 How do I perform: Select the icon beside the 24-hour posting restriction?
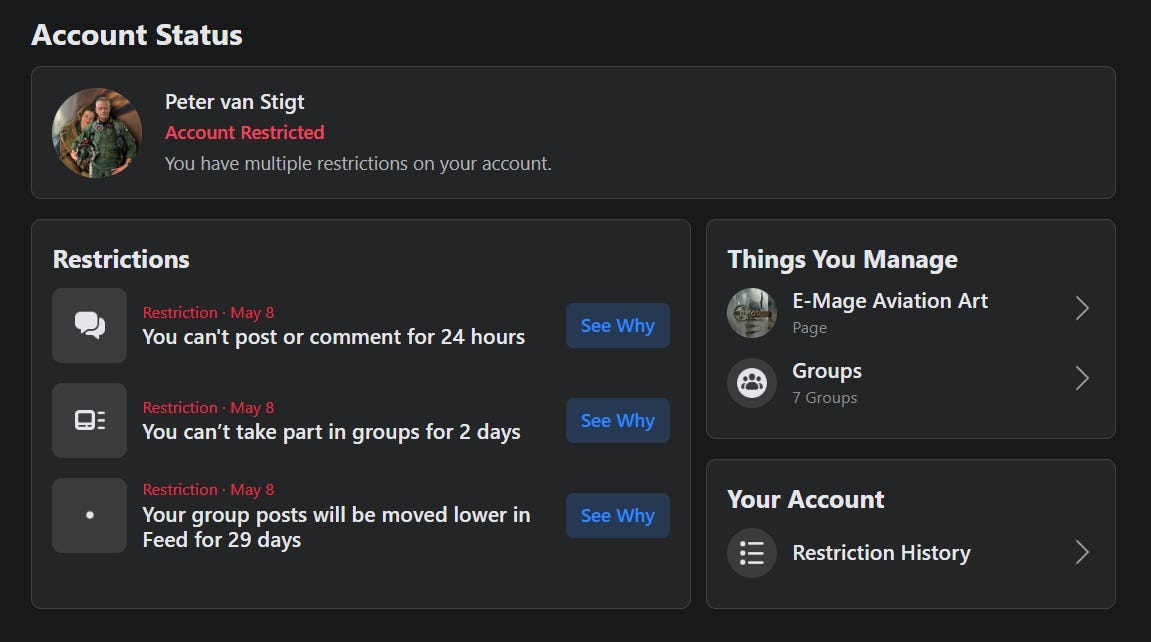click(89, 325)
